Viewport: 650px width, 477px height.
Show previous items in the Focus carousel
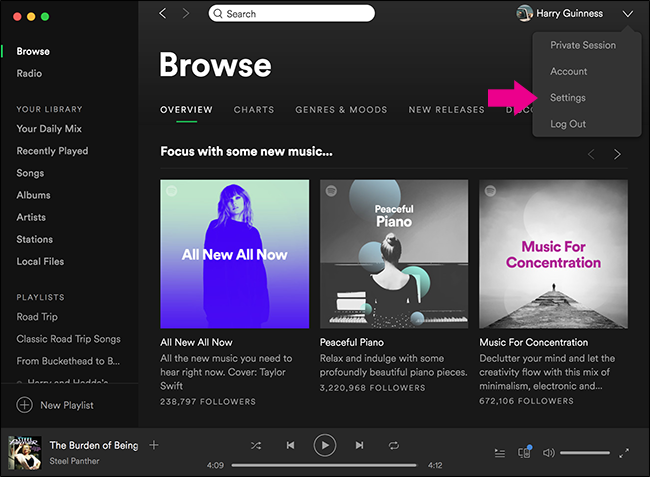click(591, 155)
